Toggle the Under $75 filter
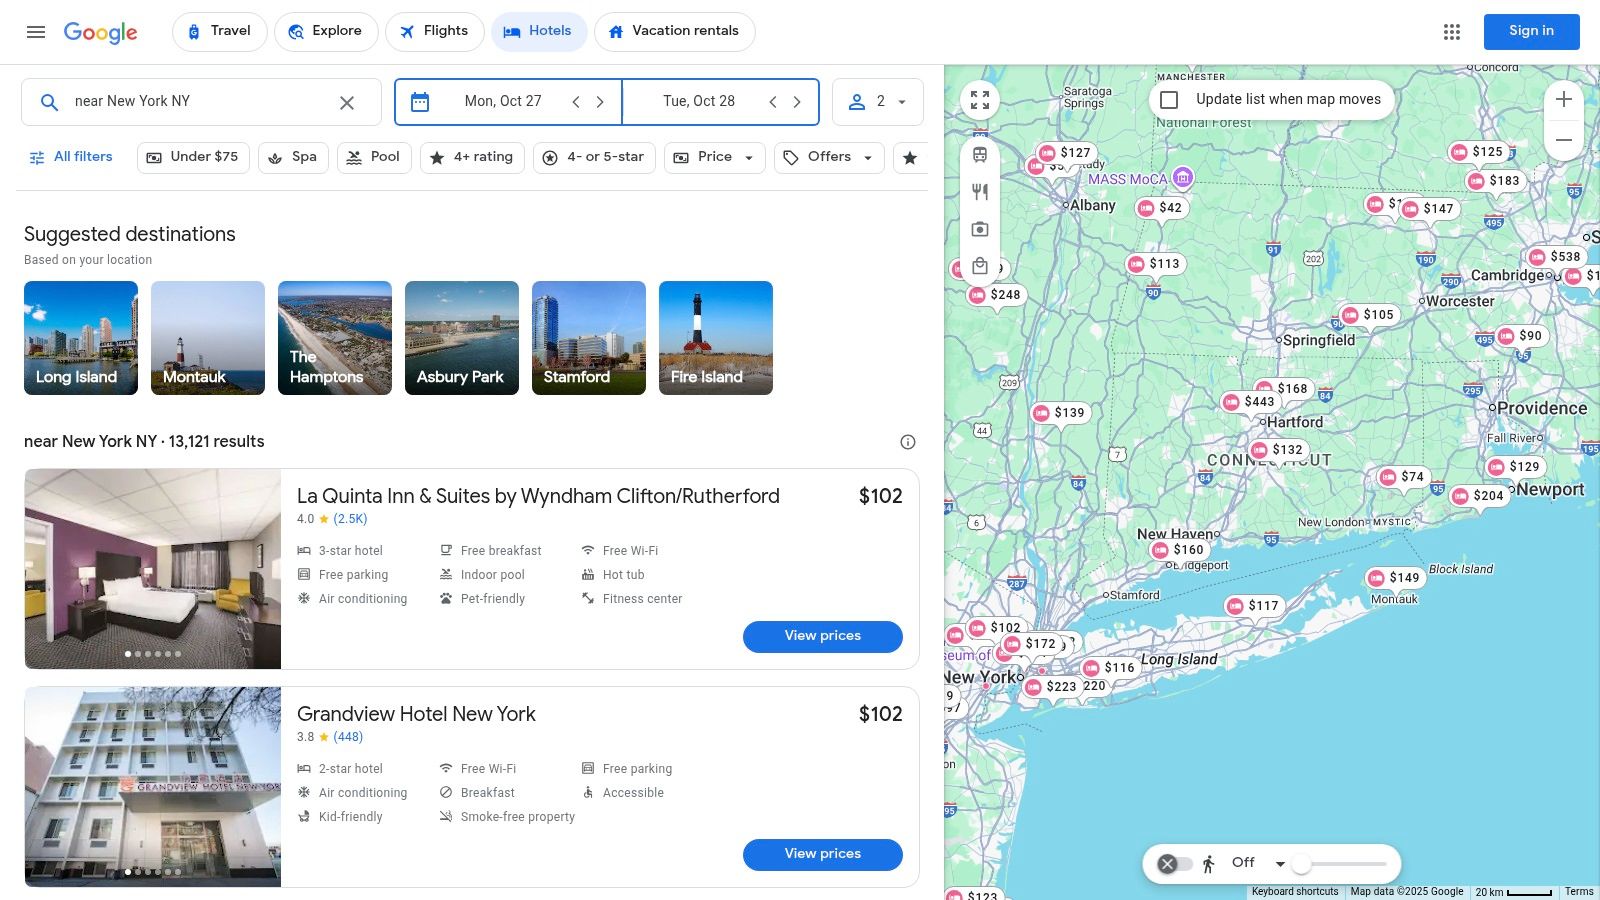Image resolution: width=1600 pixels, height=900 pixels. pos(193,158)
